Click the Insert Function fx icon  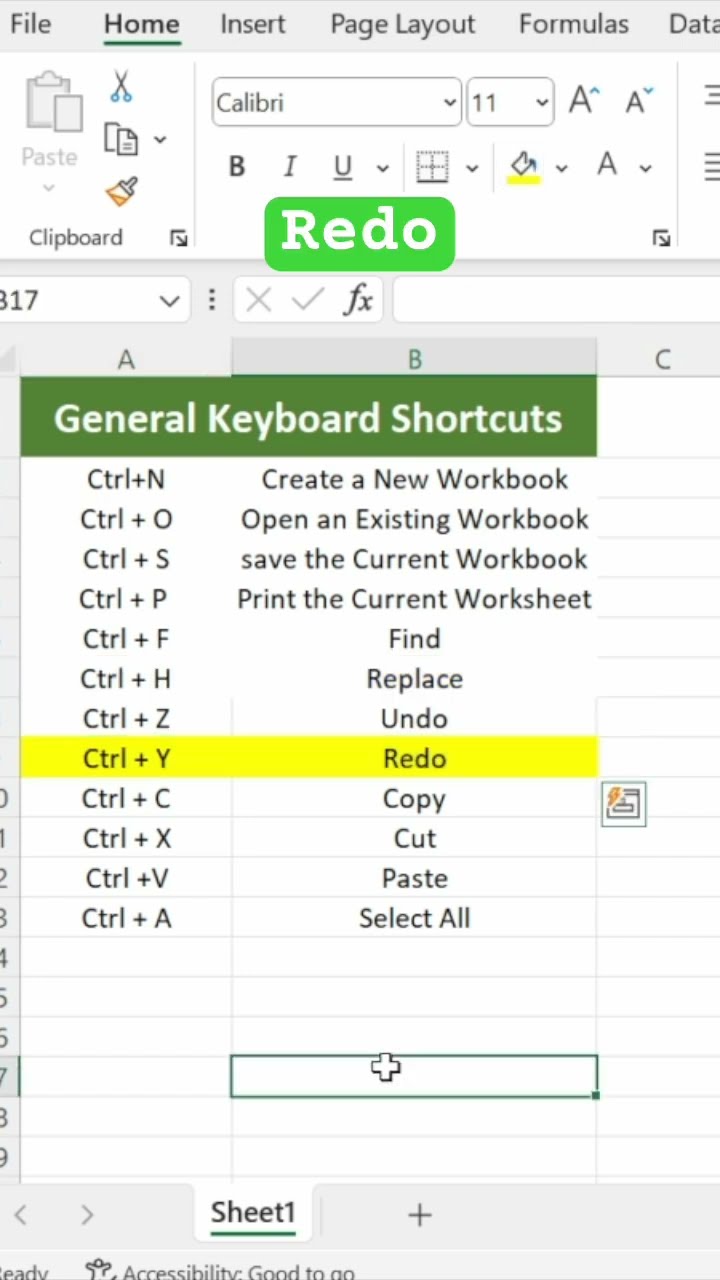[x=358, y=300]
